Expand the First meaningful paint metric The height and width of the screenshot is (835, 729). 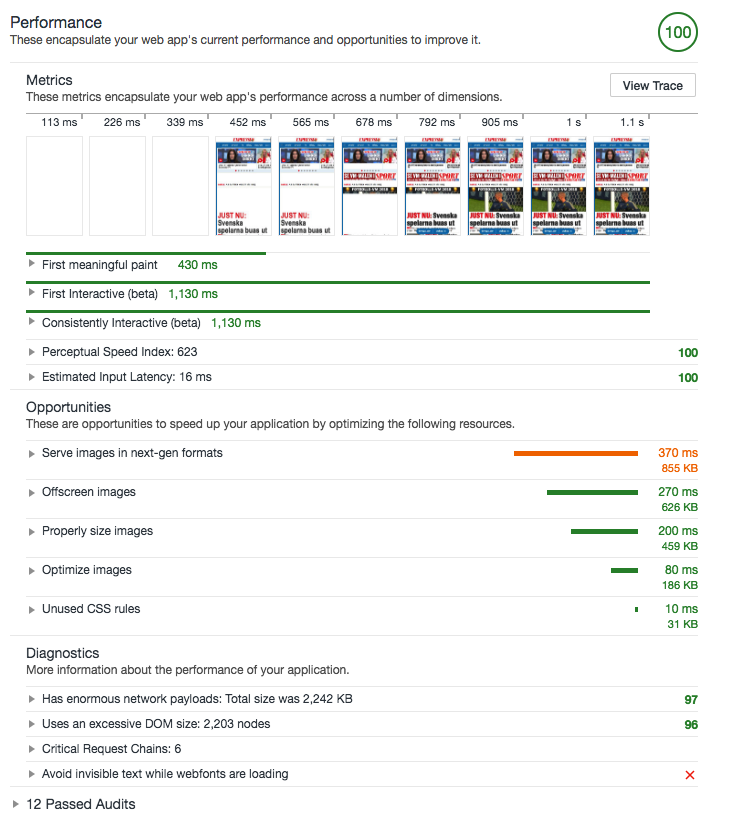(99, 265)
